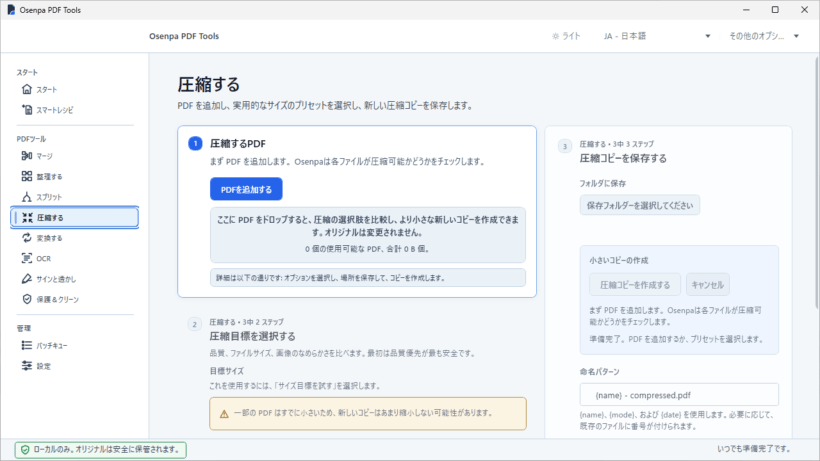Open the Settings sliders icon
The height and width of the screenshot is (461, 820).
(27, 366)
